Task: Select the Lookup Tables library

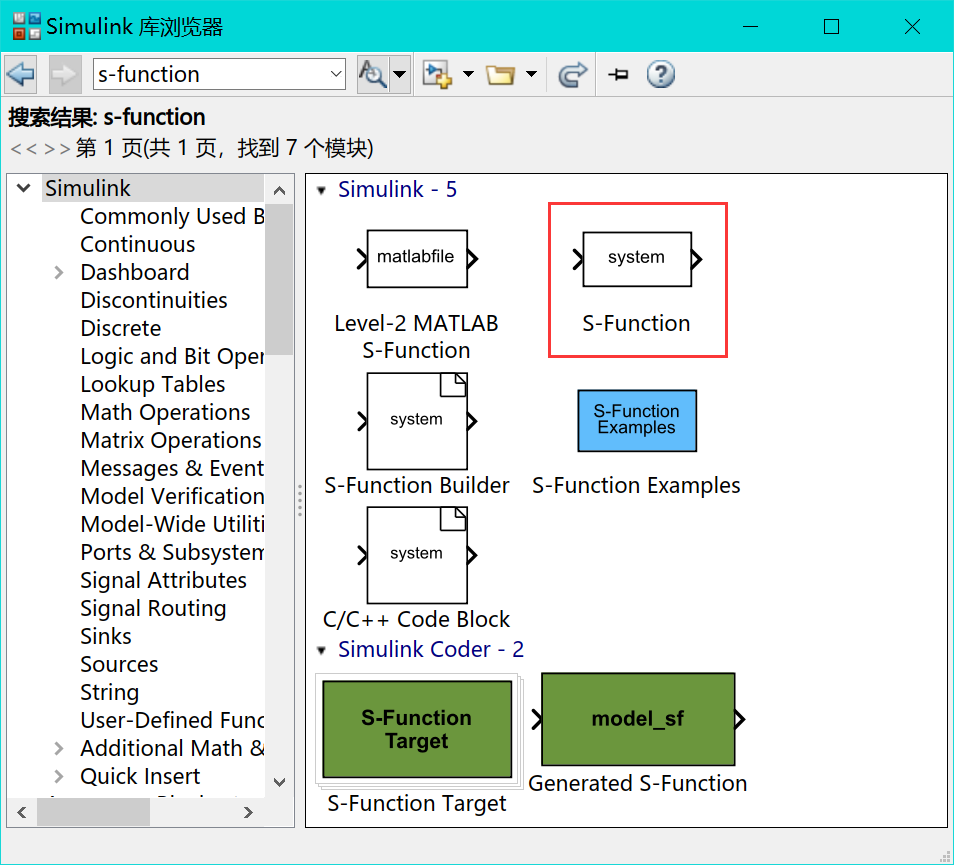Action: pyautogui.click(x=153, y=384)
